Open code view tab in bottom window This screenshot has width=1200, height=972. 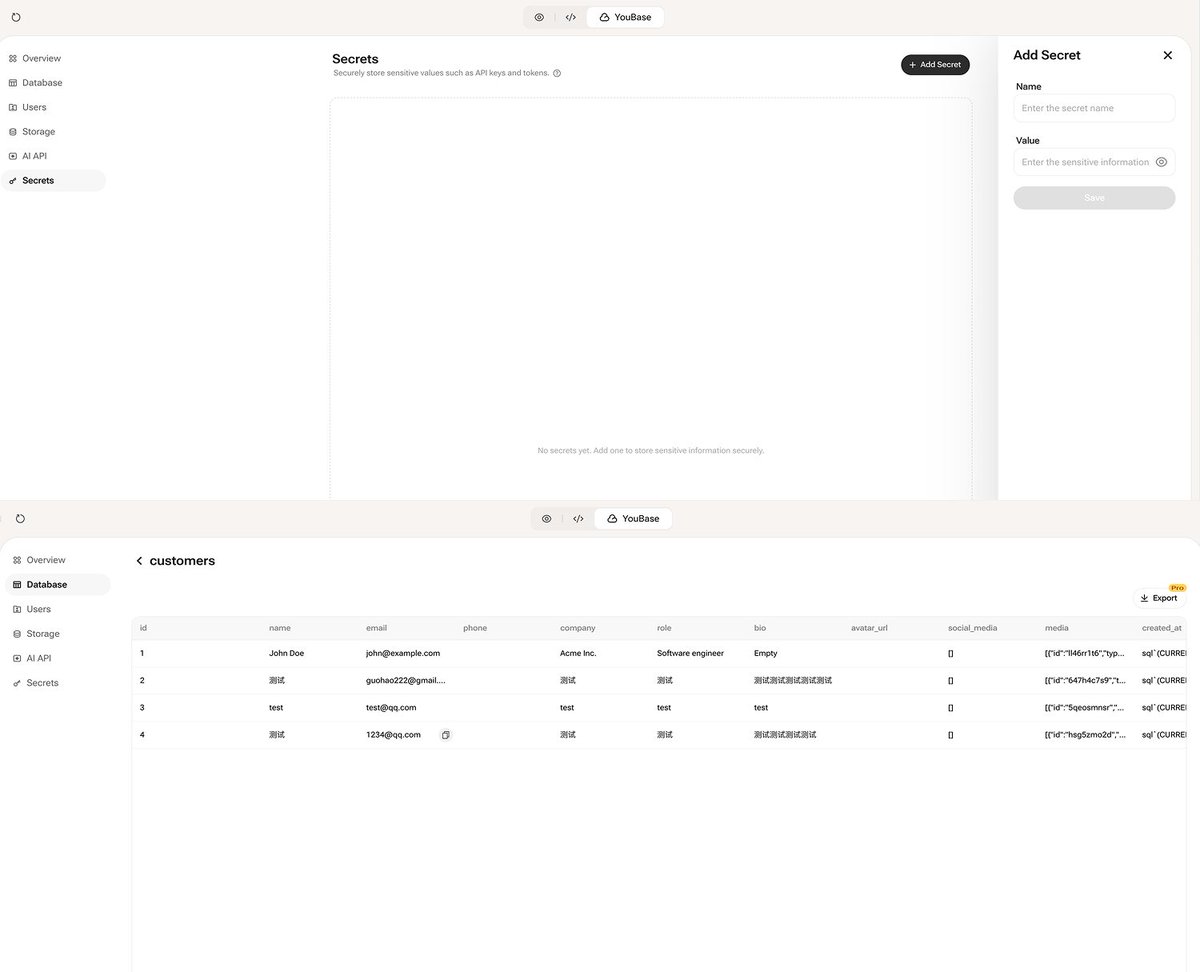[x=578, y=519]
